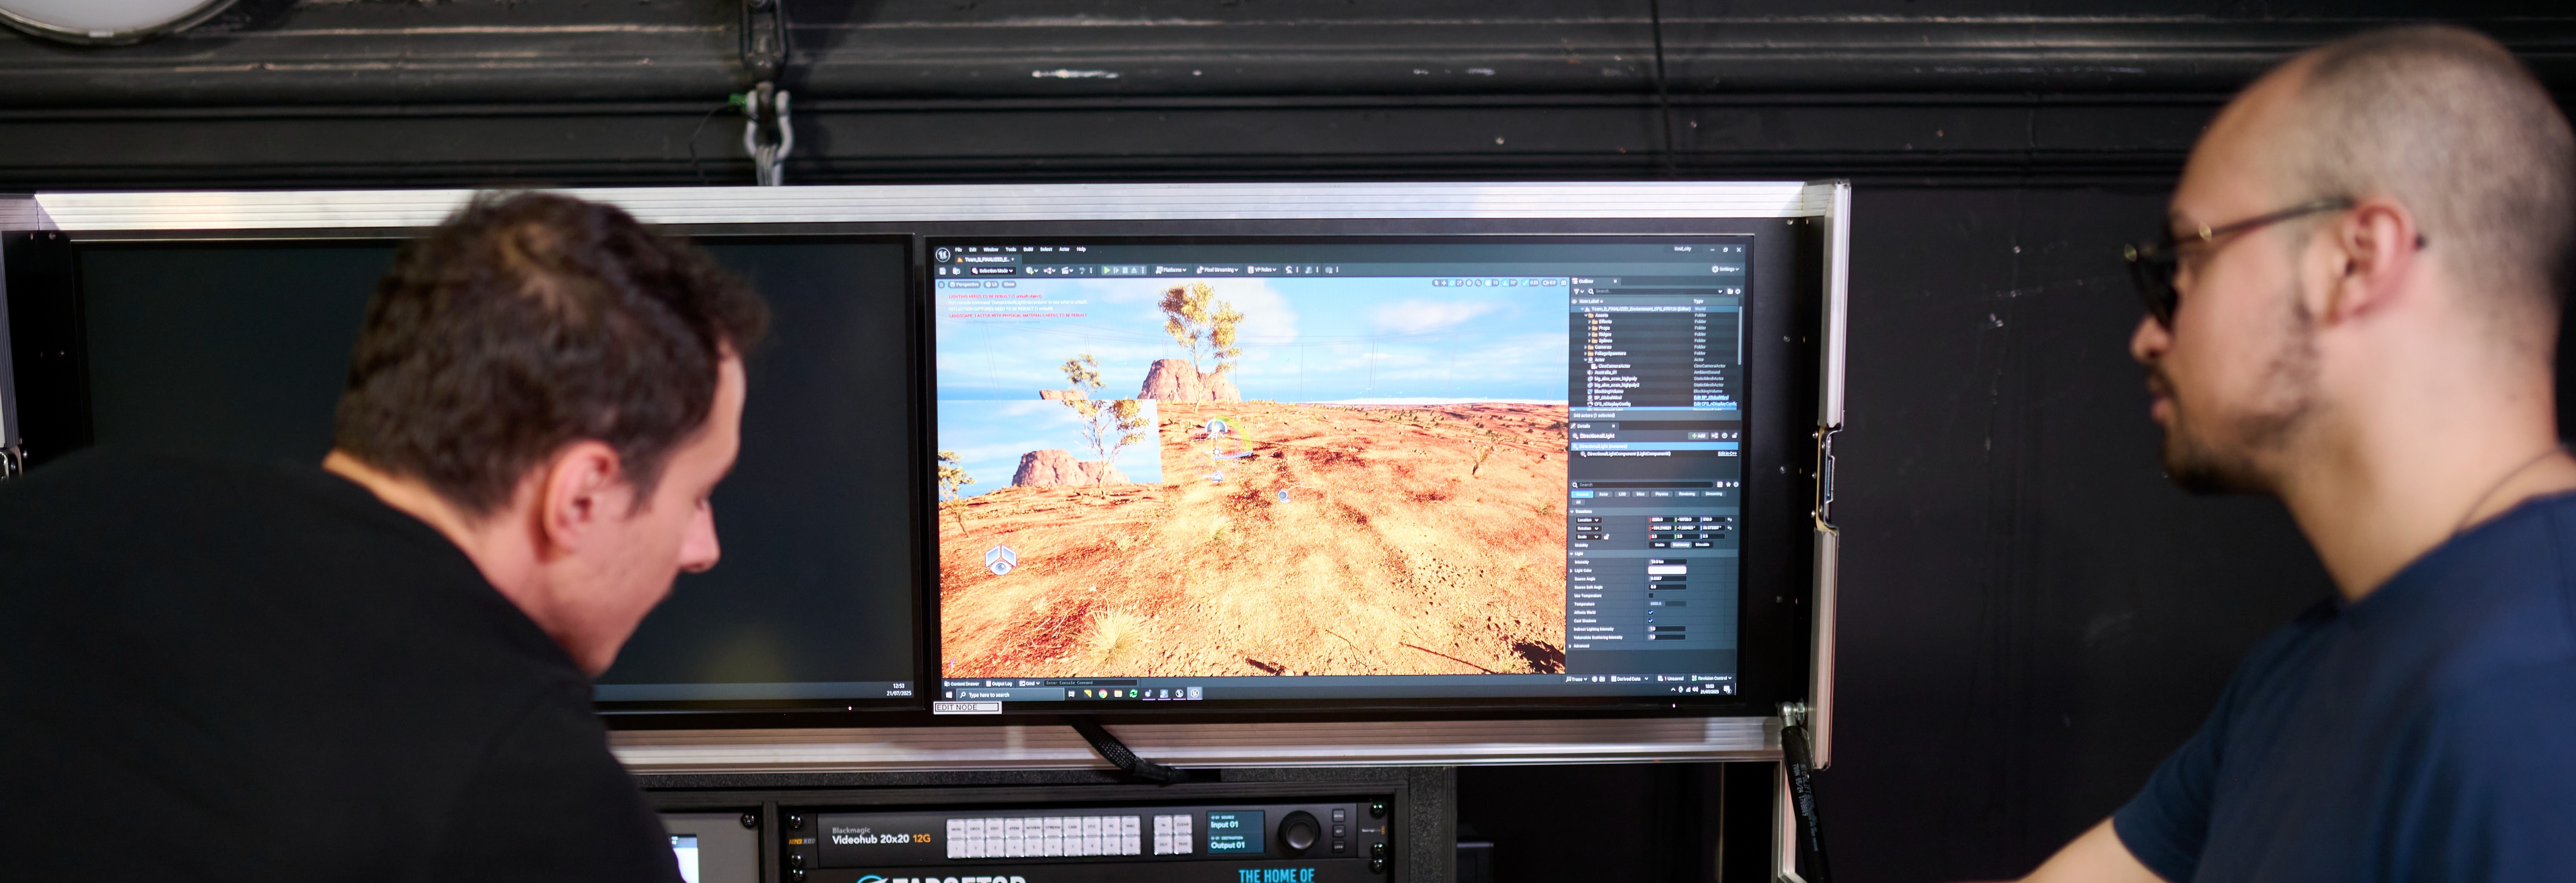Click the Add component button
Image resolution: width=2576 pixels, height=883 pixels.
(x=1698, y=436)
